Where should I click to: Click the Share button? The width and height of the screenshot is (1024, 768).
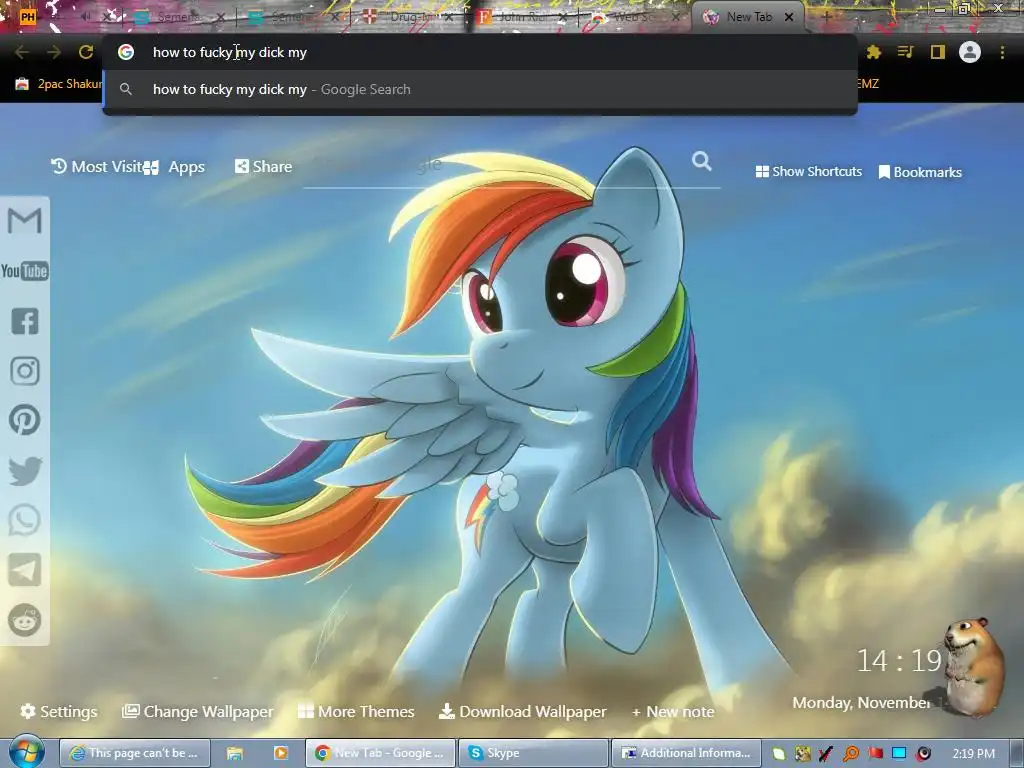263,167
